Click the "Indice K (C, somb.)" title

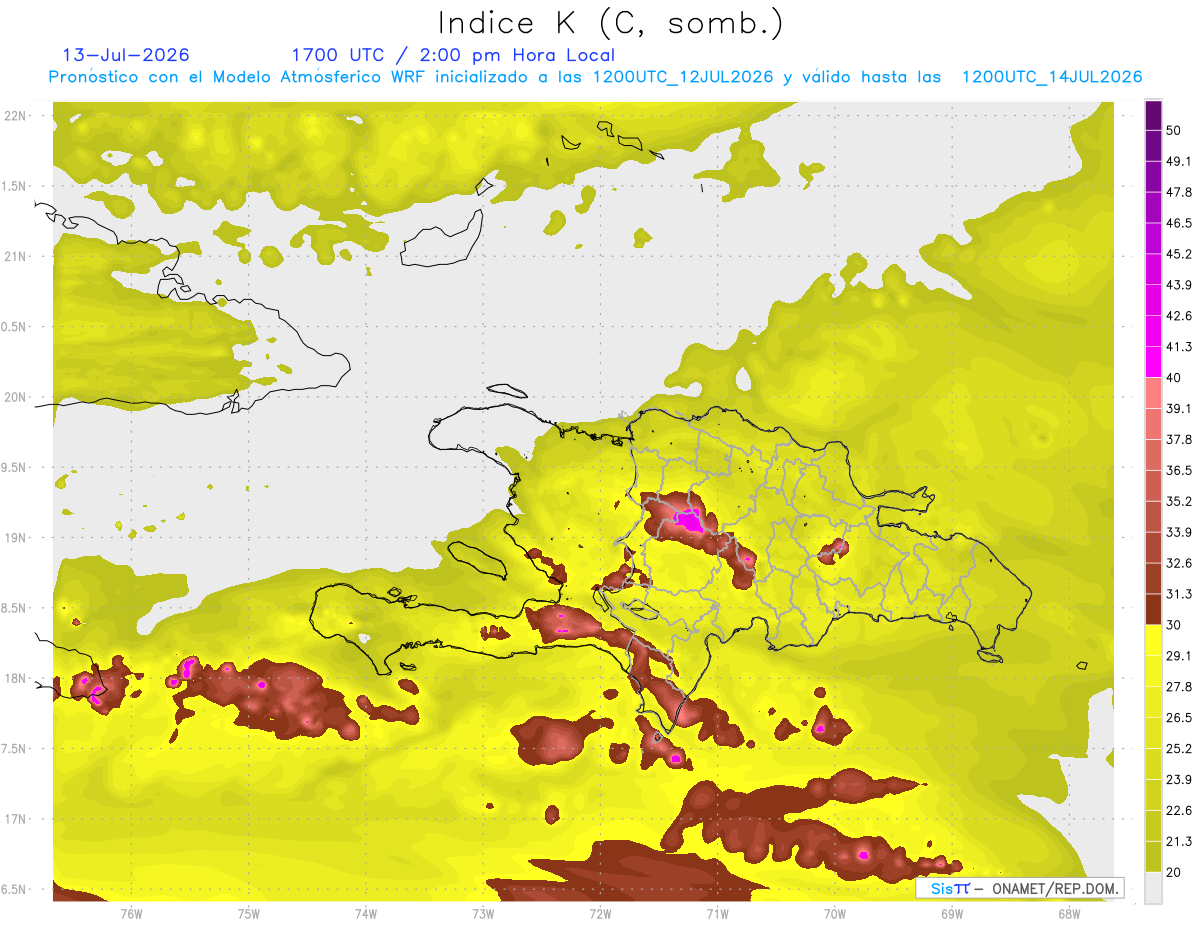[x=610, y=22]
